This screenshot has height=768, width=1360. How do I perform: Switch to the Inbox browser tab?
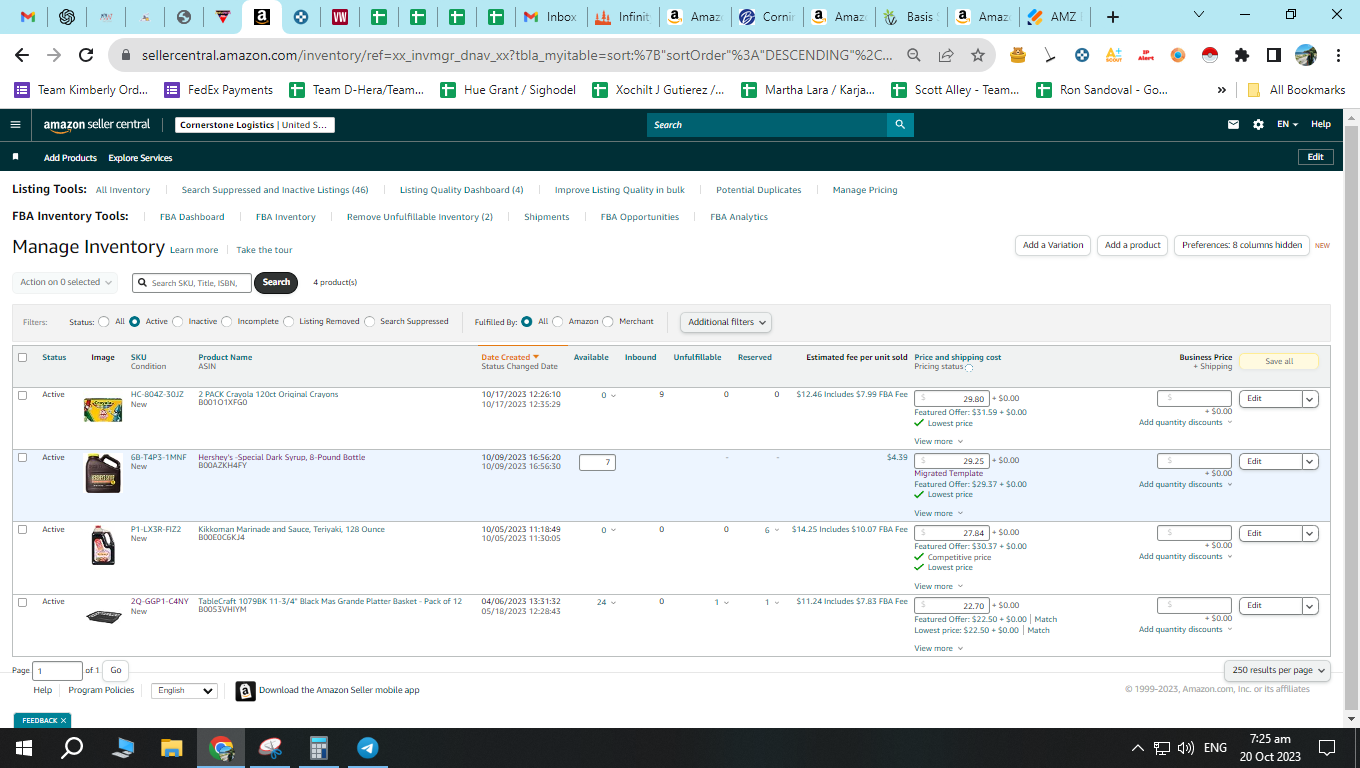pyautogui.click(x=550, y=17)
